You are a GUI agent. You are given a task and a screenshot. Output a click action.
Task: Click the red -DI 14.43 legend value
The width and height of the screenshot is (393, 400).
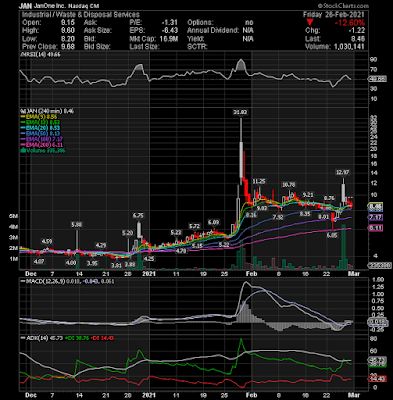point(103,338)
